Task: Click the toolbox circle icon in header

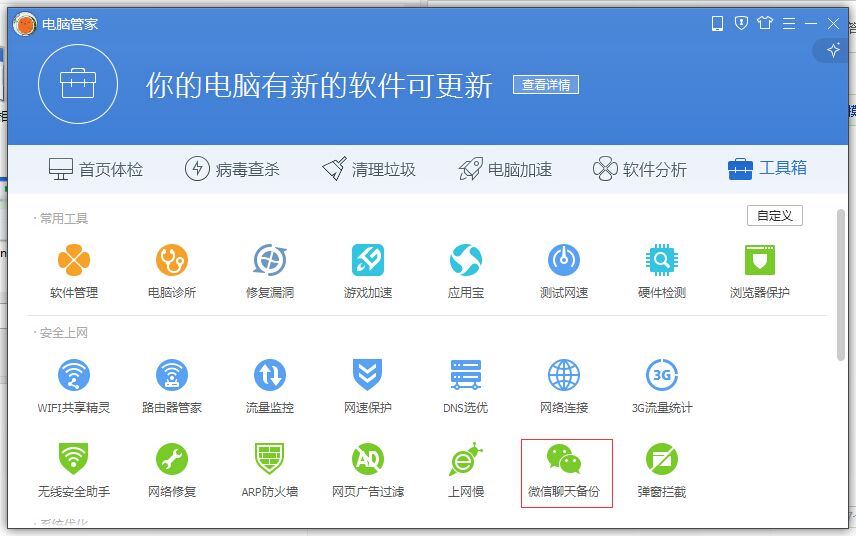Action: (x=78, y=84)
